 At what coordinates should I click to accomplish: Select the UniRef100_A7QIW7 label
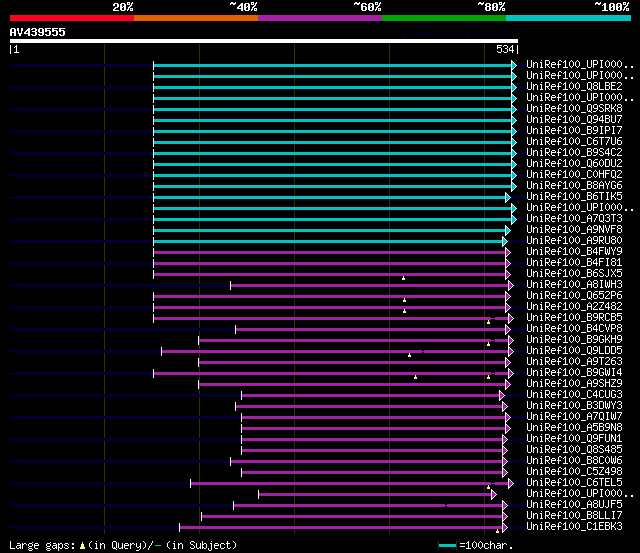574,417
